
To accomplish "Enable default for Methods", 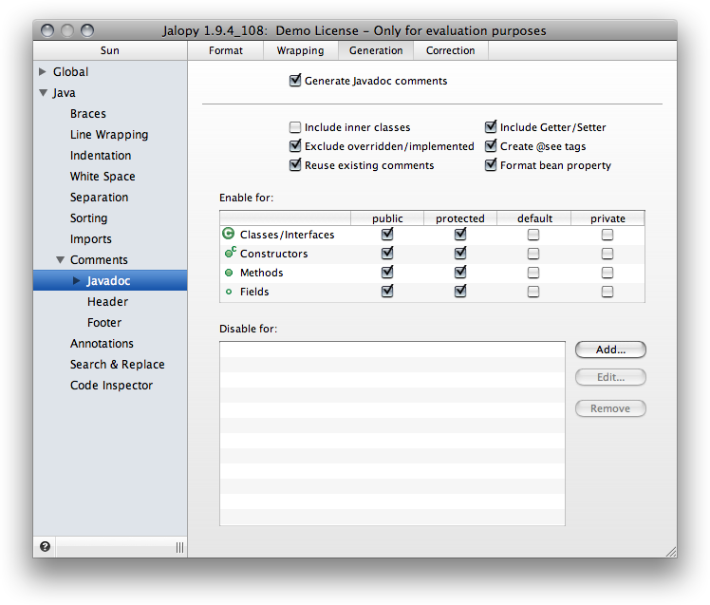I will tap(533, 273).
